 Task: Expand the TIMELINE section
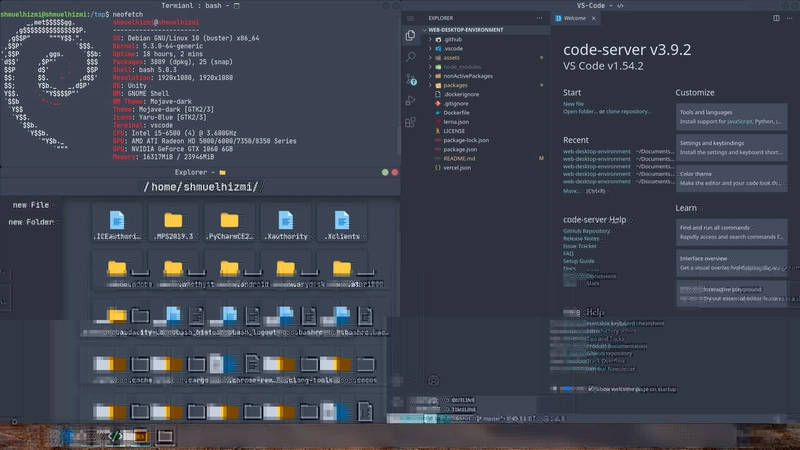(x=463, y=409)
